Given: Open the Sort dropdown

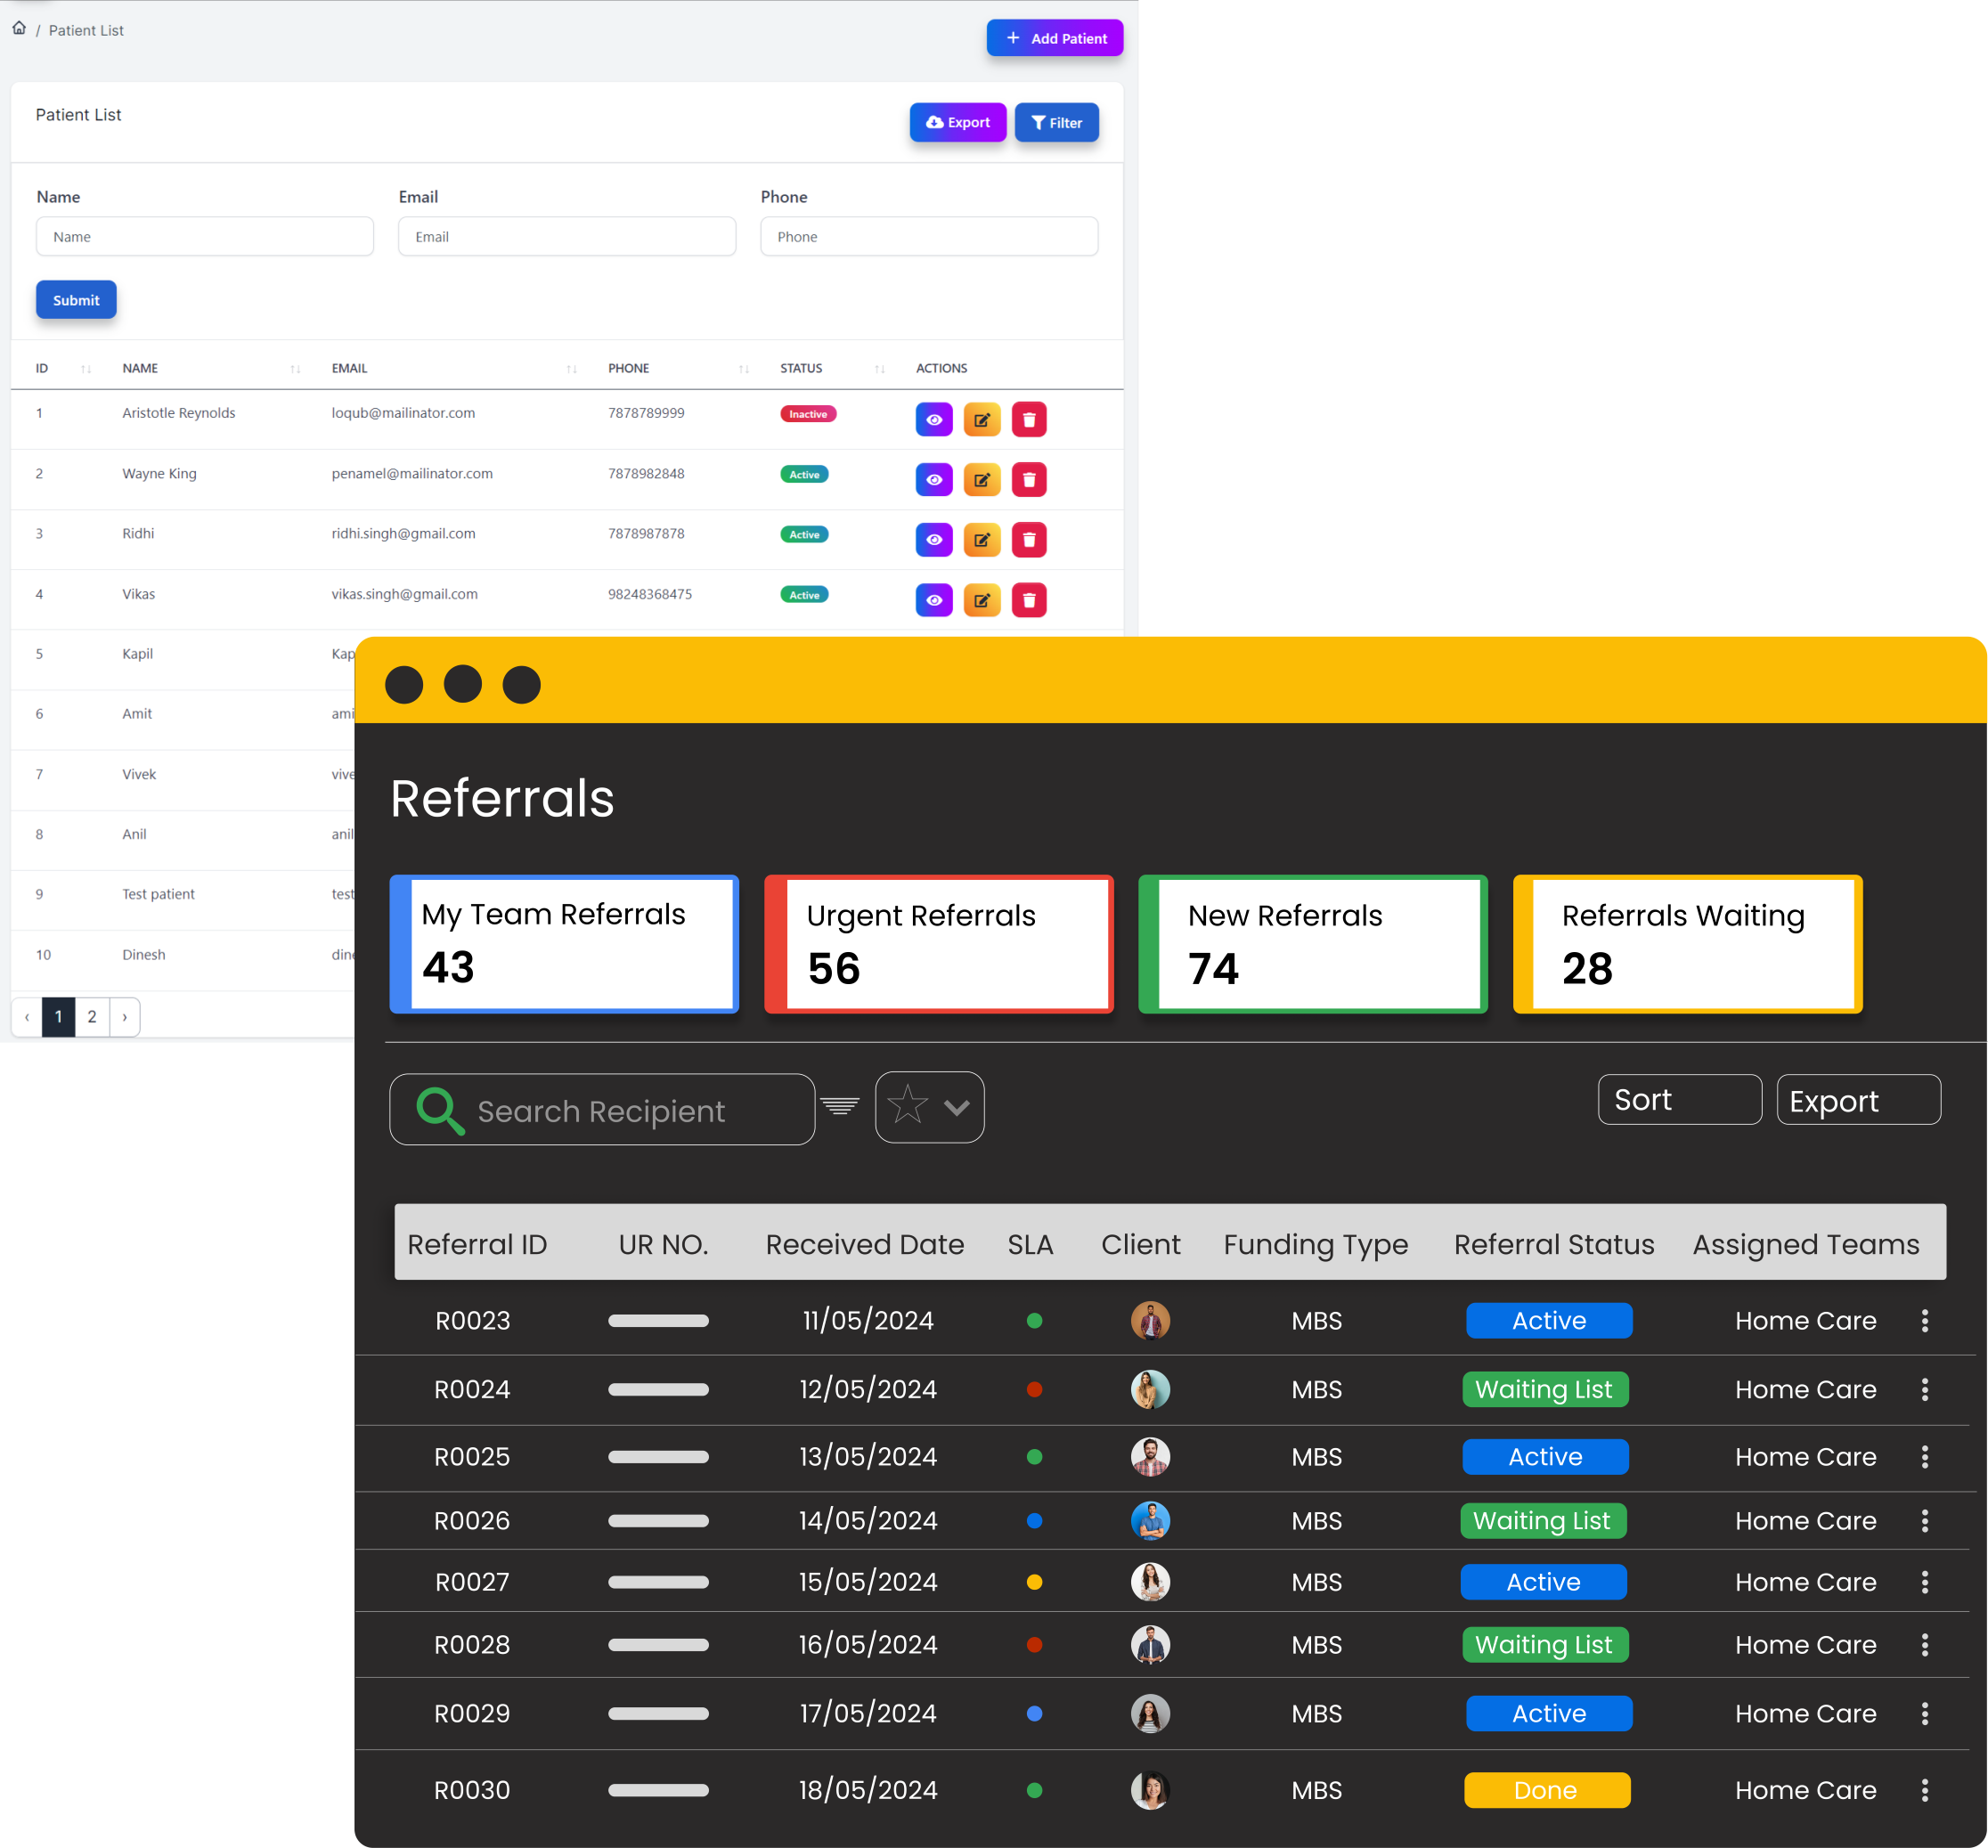Looking at the screenshot, I should pos(1679,1100).
